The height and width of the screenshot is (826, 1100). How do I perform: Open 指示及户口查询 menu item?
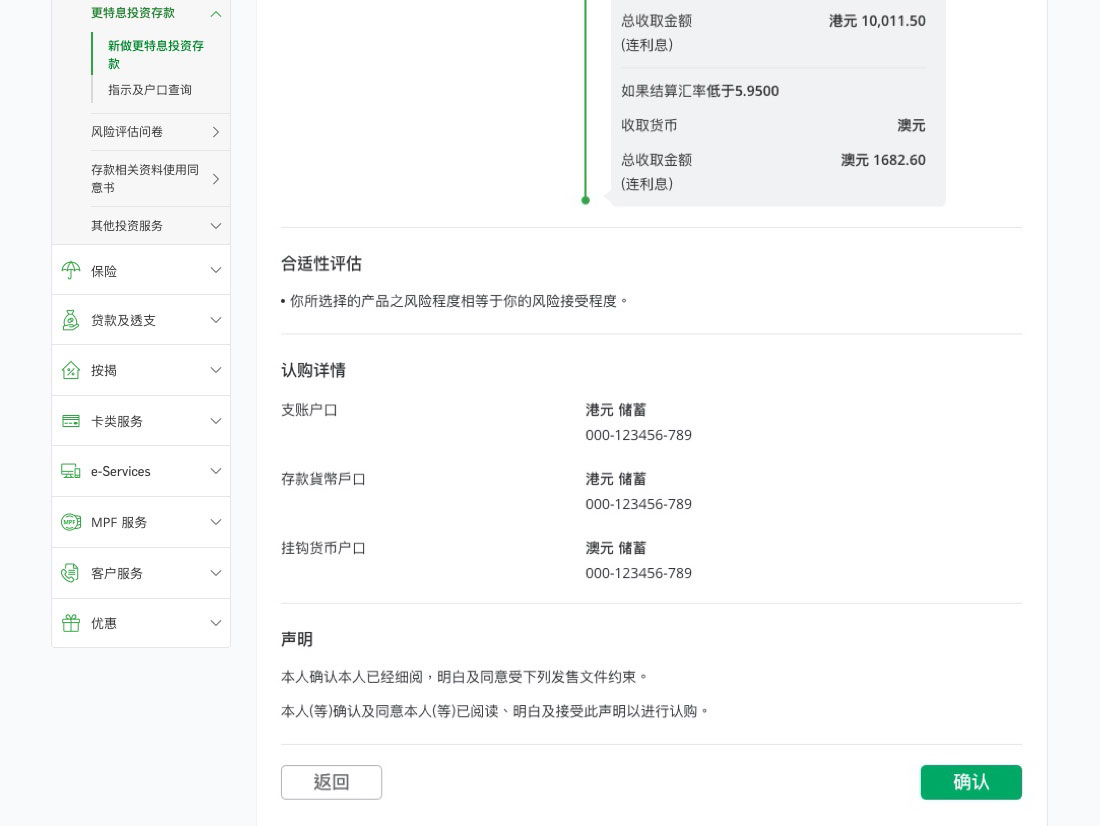(x=149, y=90)
